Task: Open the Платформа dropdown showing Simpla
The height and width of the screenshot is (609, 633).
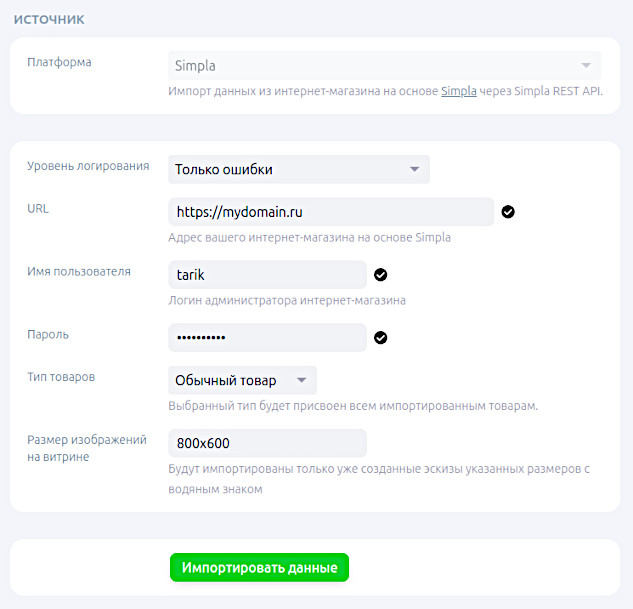Action: (x=385, y=66)
